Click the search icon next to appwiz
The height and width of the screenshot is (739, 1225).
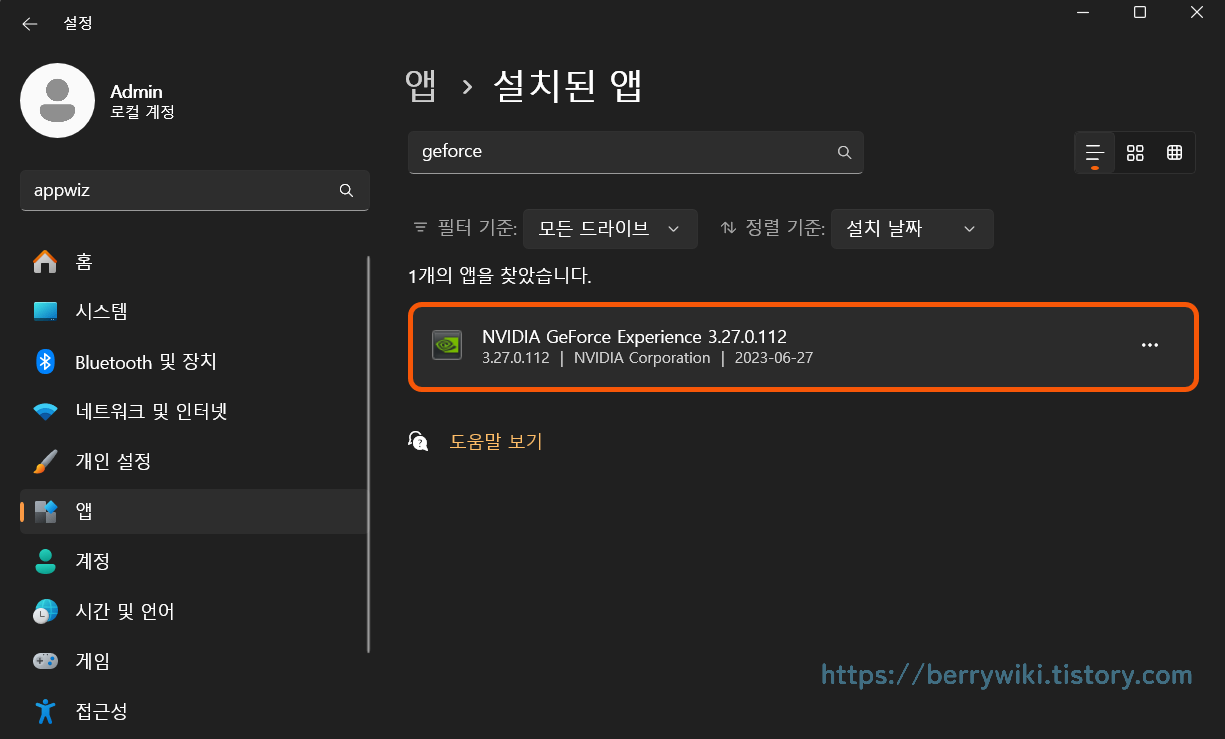[346, 190]
